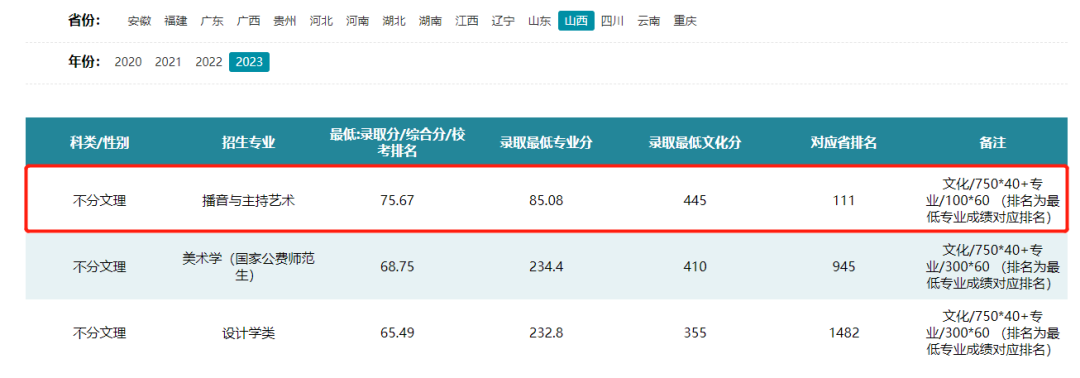This screenshot has height=378, width=1080.
Task: Click the score value 68.75
Action: (x=397, y=267)
